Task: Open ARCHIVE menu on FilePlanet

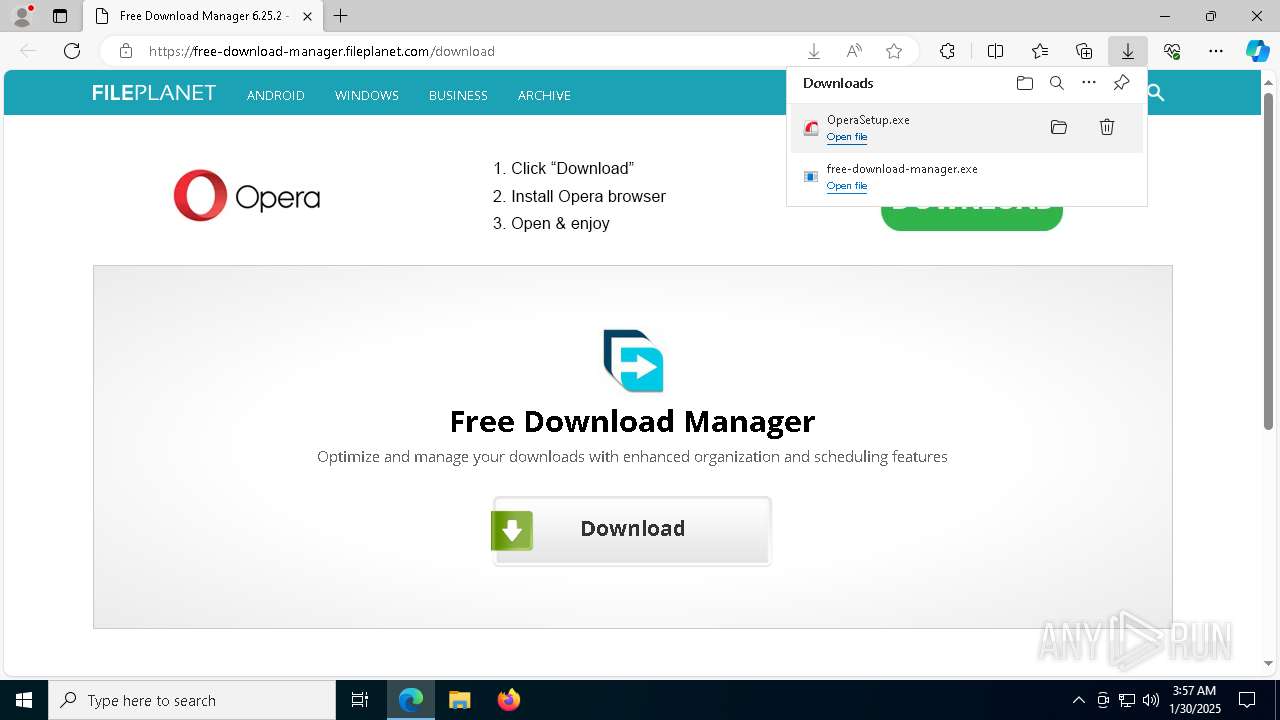Action: [x=544, y=95]
